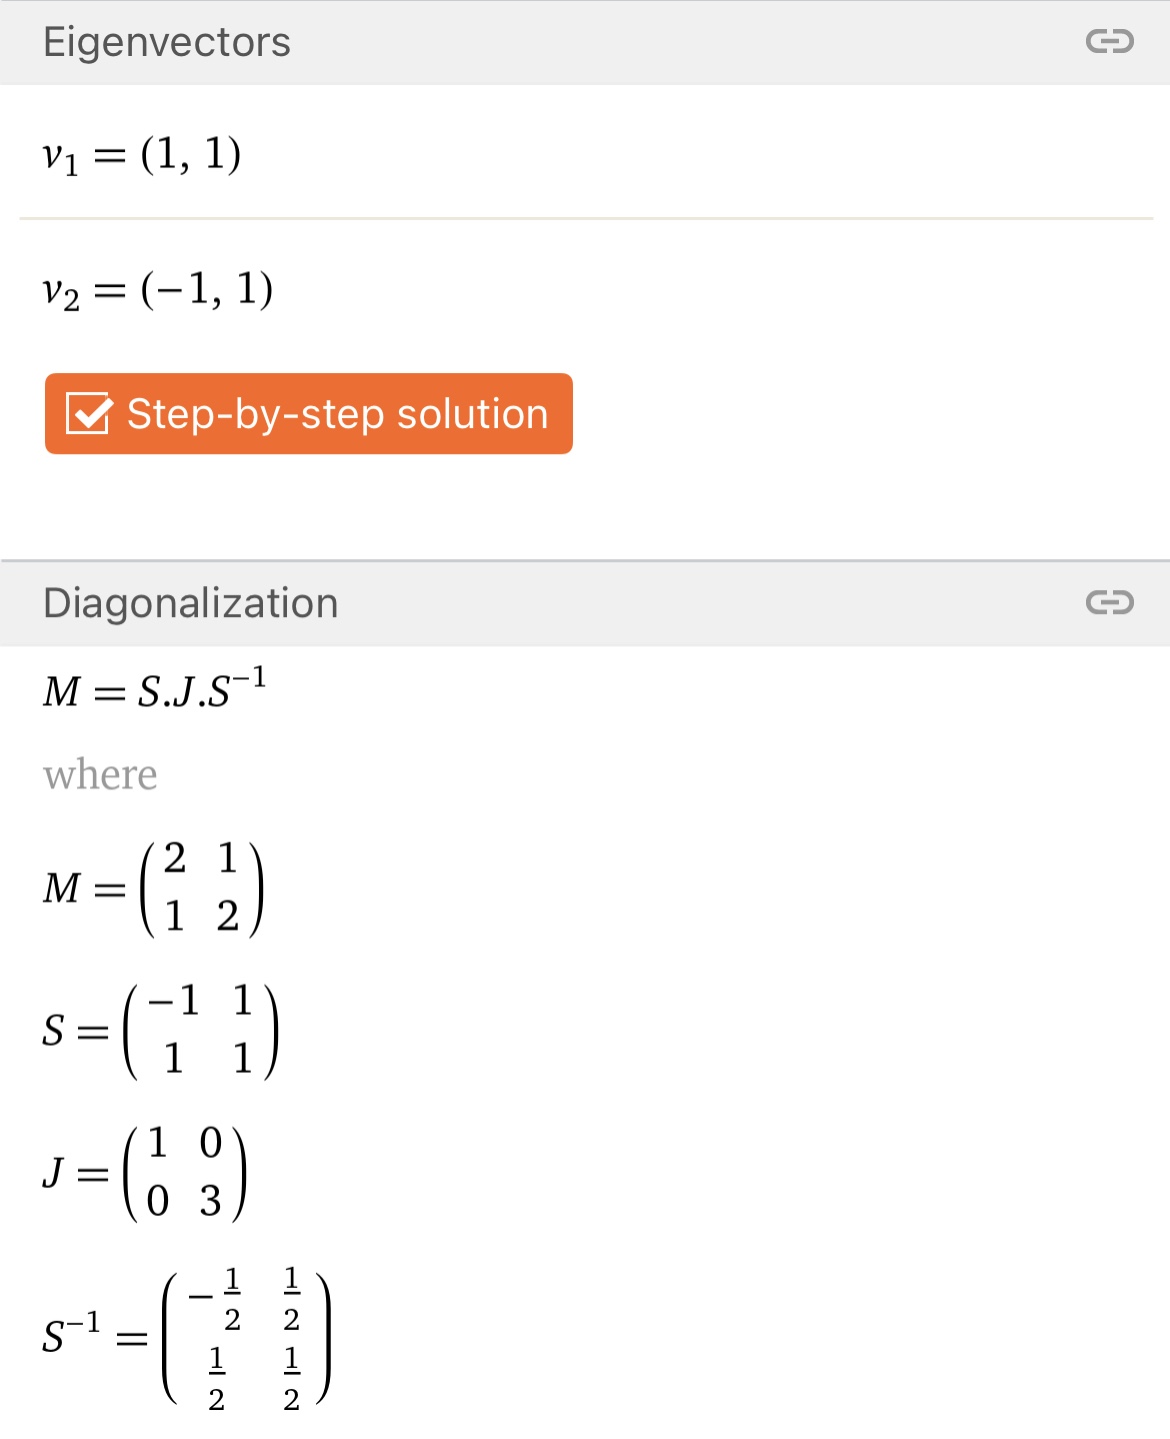Select the S inverse matrix definition
1170x1439 pixels.
pyautogui.click(x=186, y=1338)
